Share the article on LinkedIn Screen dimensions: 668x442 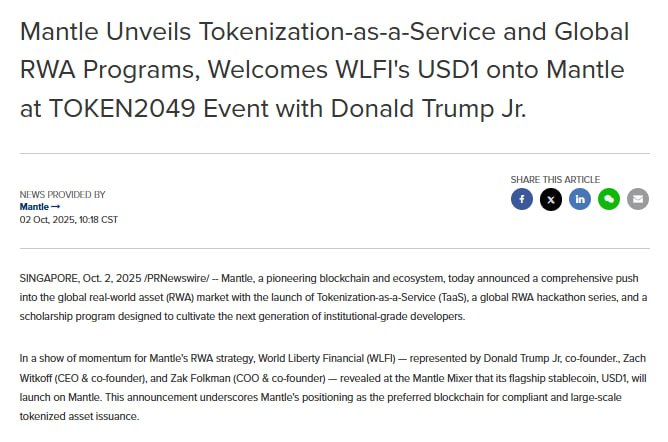pos(580,199)
